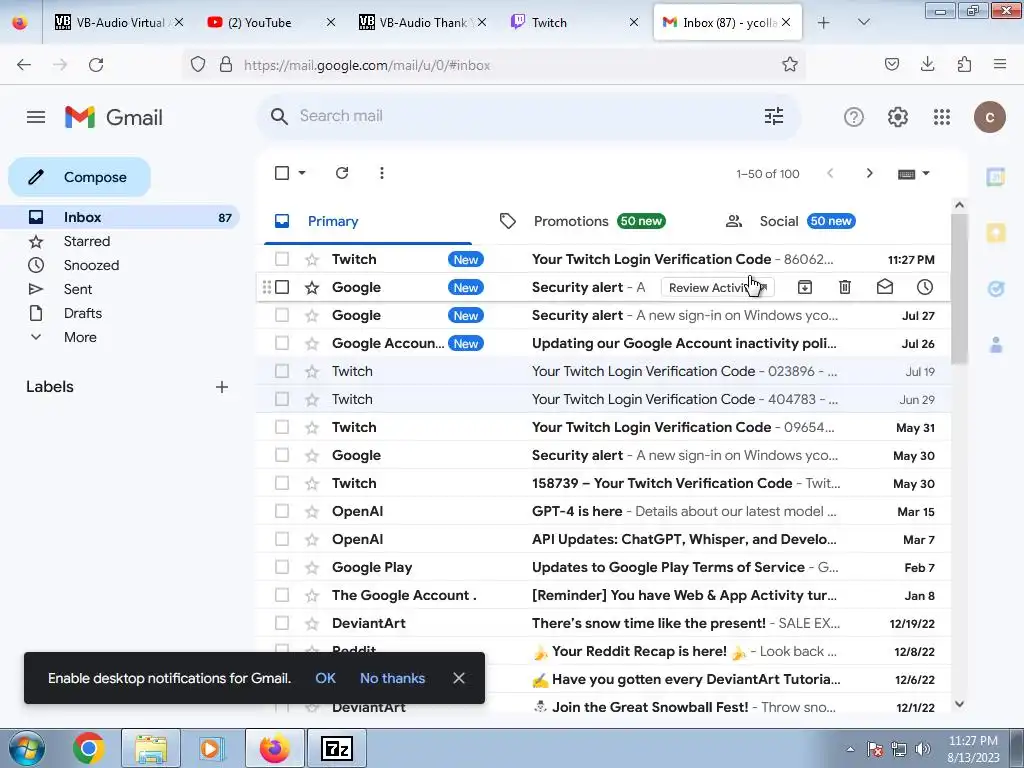The width and height of the screenshot is (1024, 768).
Task: Open search filter options icon
Action: pyautogui.click(x=774, y=116)
